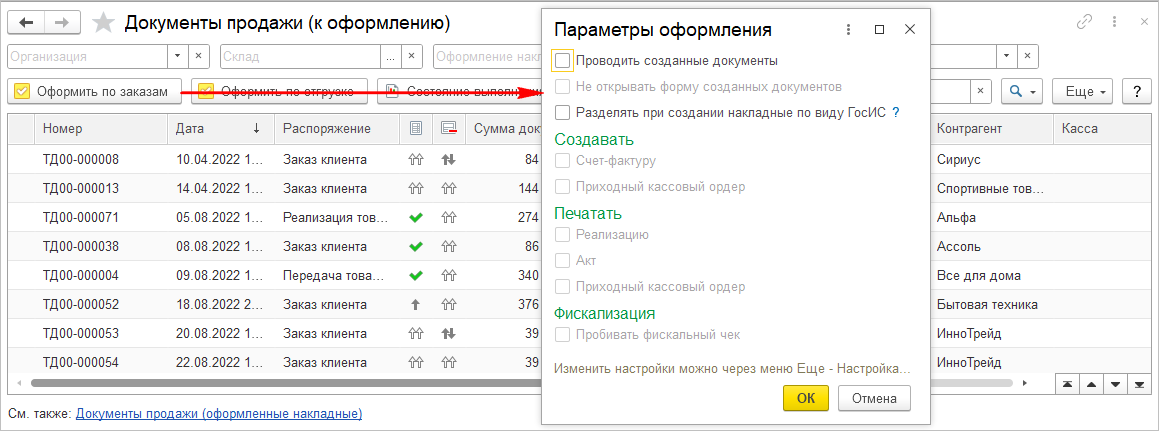This screenshot has height=431, width=1159.
Task: Click the Касса column header
Action: click(x=1101, y=129)
